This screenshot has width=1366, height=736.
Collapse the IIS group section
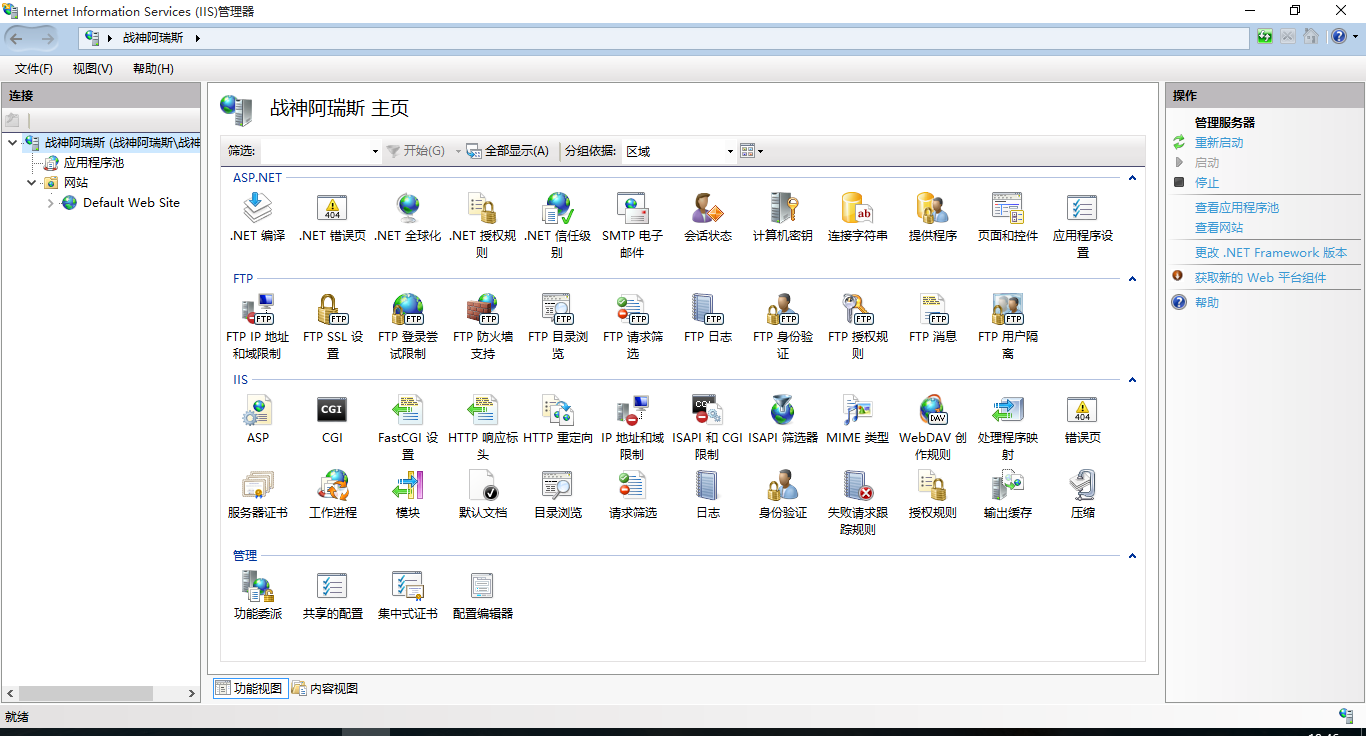(1132, 380)
